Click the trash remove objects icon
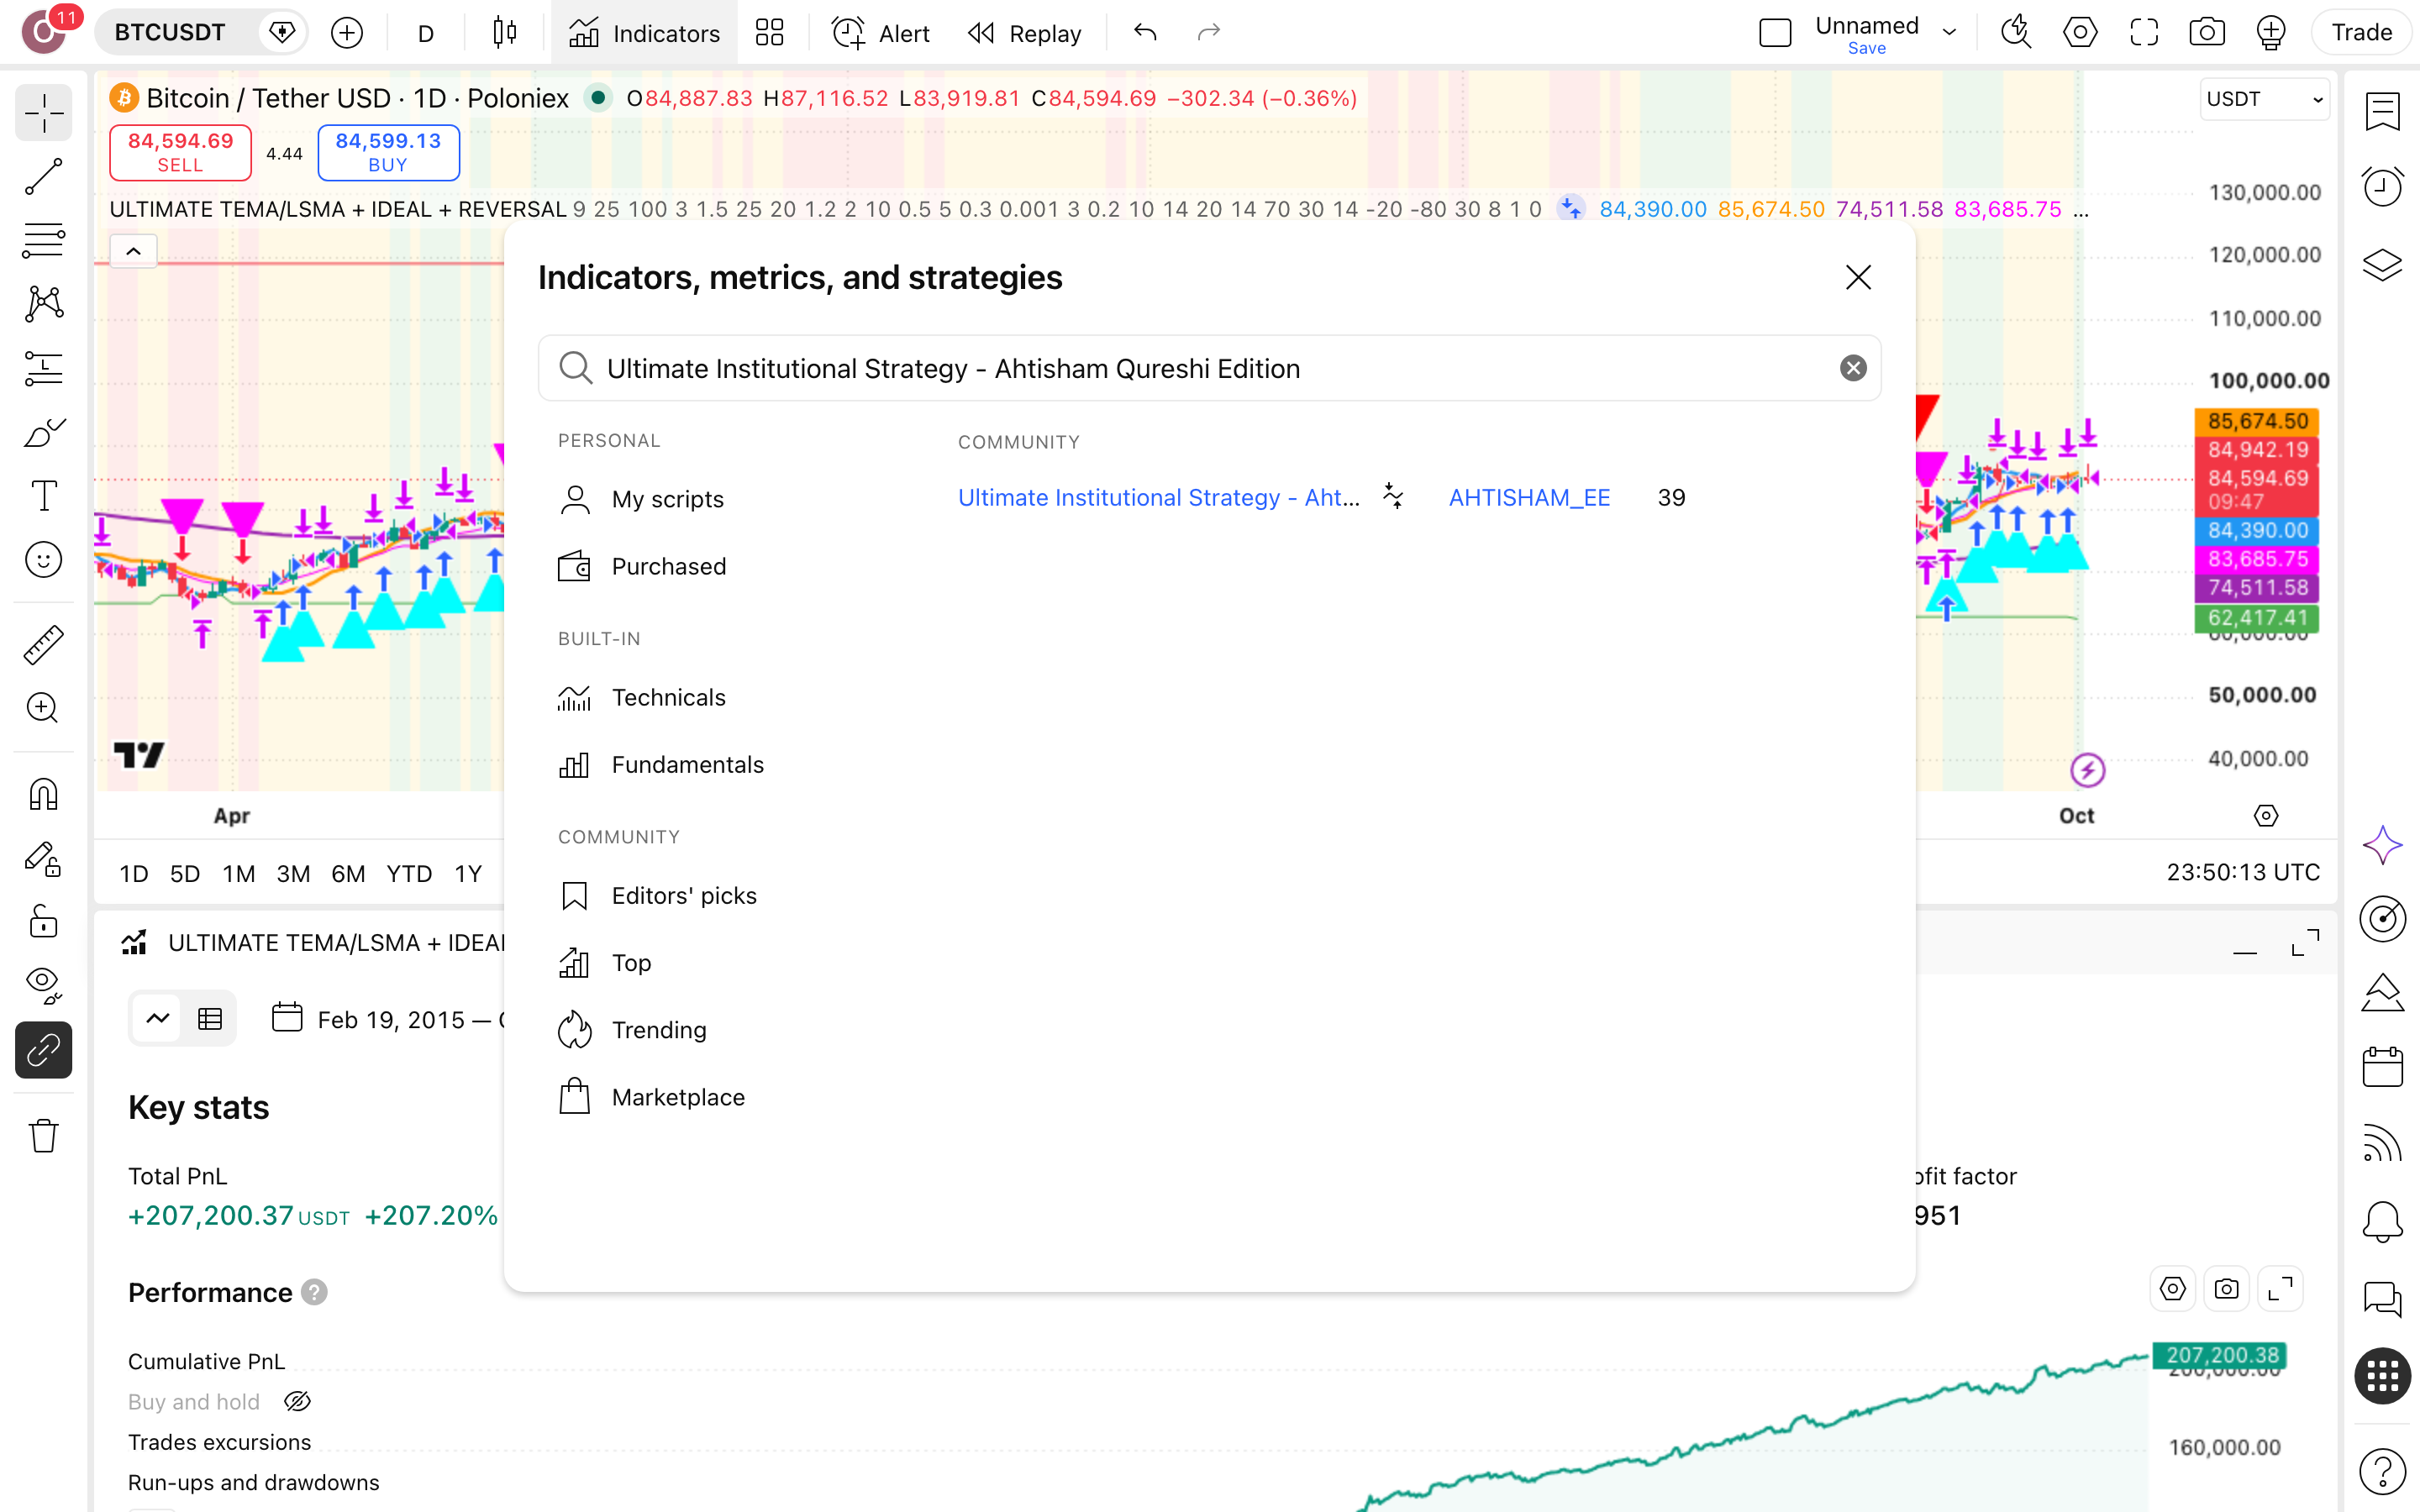The height and width of the screenshot is (1512, 2420). 43,1136
